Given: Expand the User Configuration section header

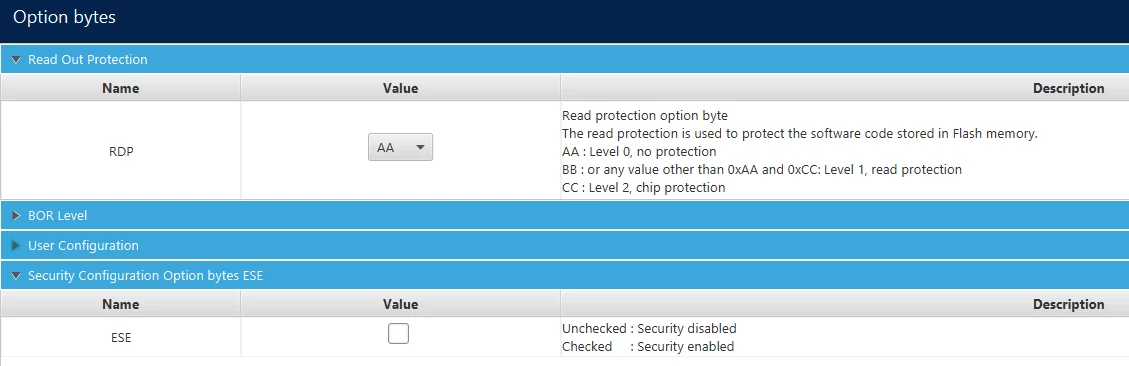Looking at the screenshot, I should pos(564,246).
